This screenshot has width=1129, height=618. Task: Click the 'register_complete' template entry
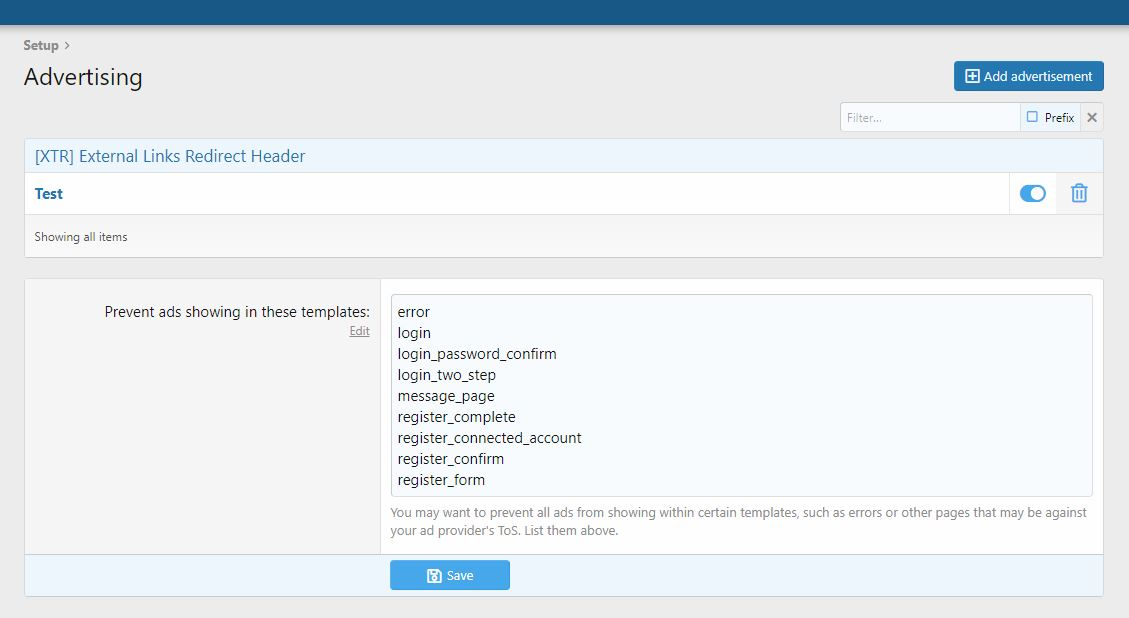coord(456,417)
